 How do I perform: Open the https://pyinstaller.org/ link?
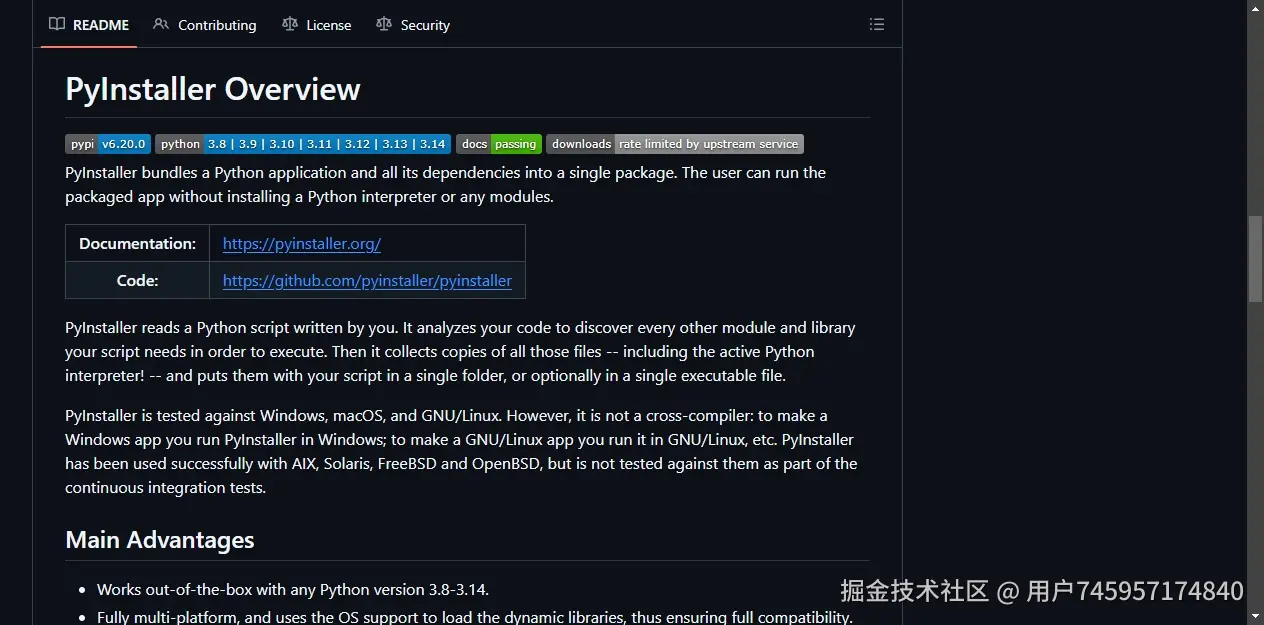[x=302, y=244]
